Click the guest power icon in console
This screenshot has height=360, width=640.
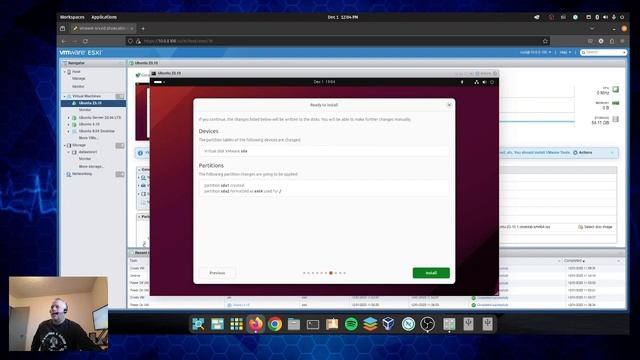click(x=492, y=82)
